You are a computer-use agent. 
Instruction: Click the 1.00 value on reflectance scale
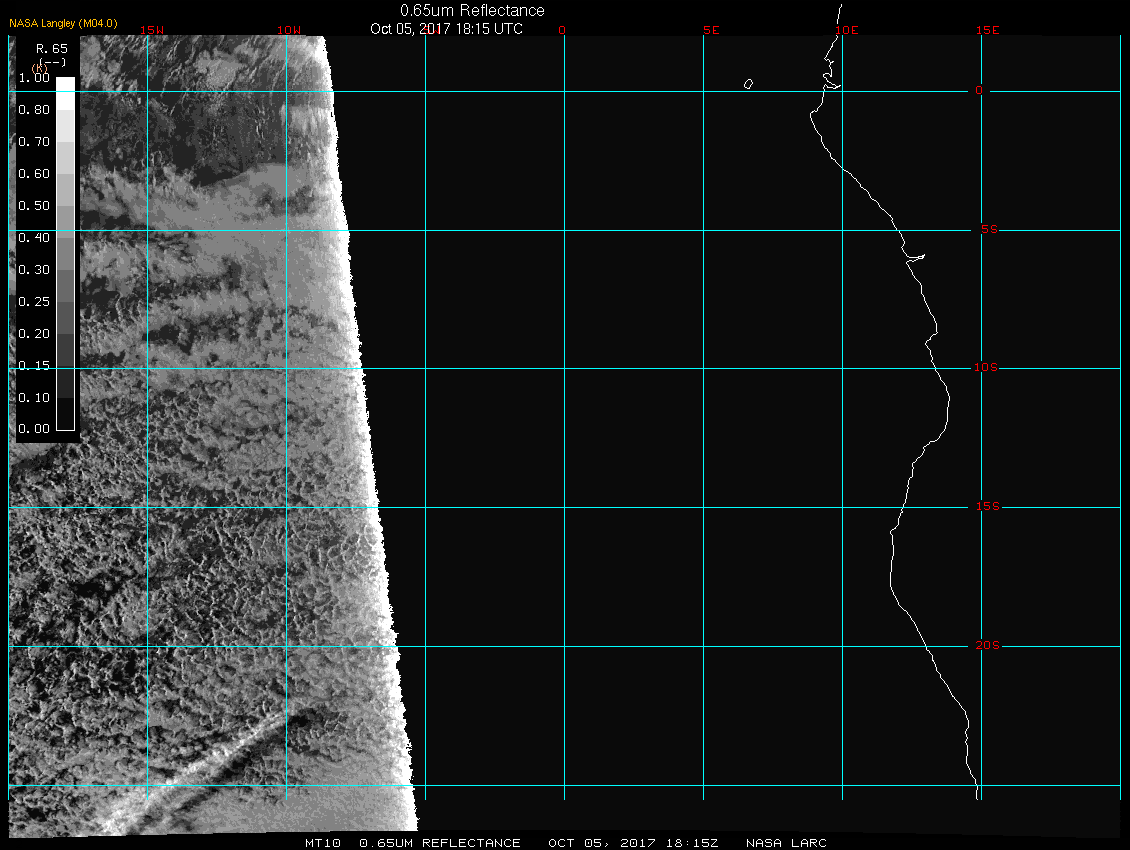pos(34,78)
